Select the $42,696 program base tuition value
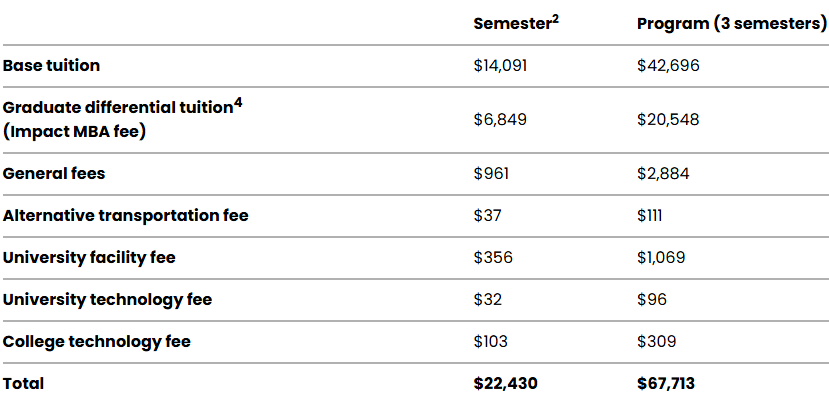829x405 pixels. coord(668,66)
